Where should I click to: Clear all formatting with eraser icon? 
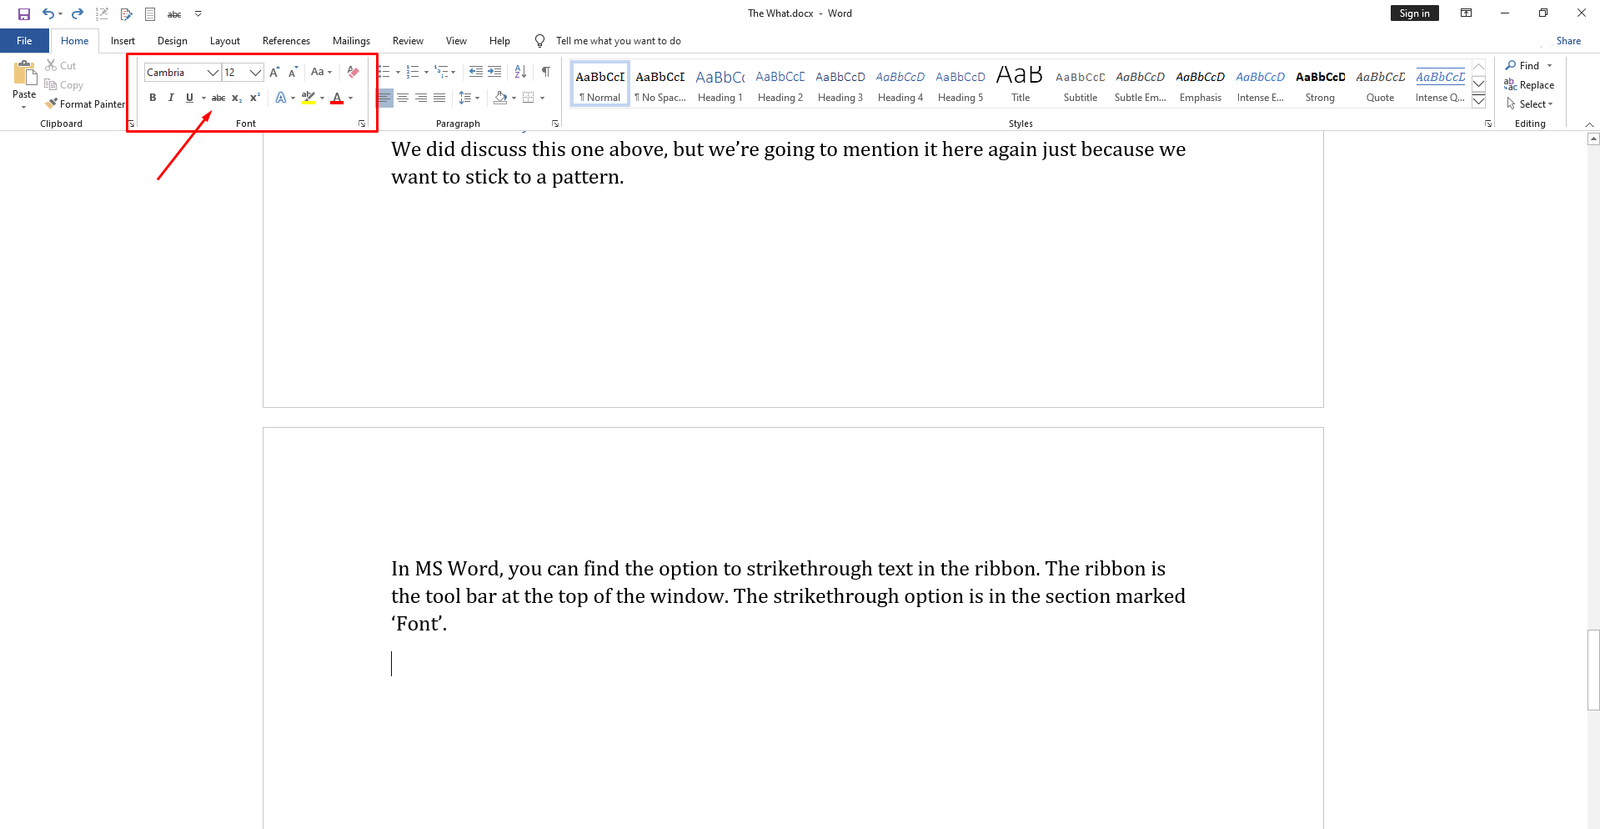click(x=353, y=72)
